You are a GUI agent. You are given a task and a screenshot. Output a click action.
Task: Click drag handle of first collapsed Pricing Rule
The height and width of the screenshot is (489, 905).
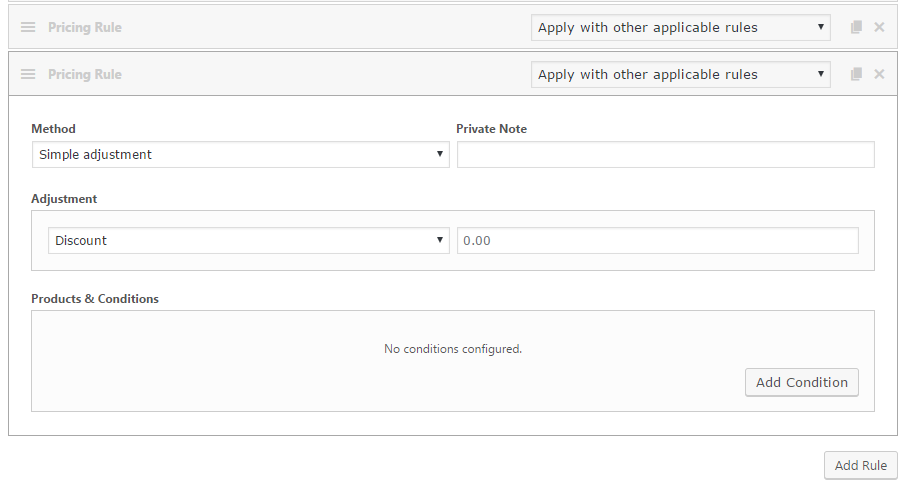(x=28, y=27)
